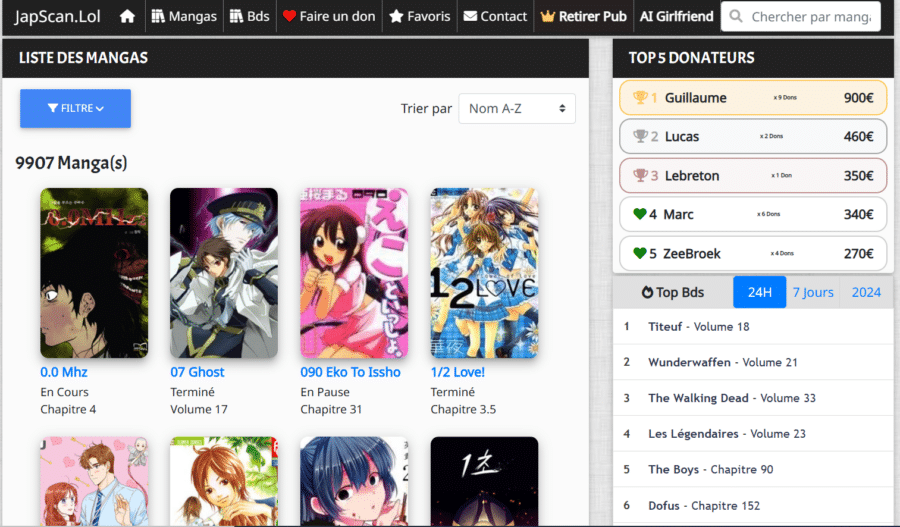Click the green heart beside ZeeBroek

(x=640, y=253)
